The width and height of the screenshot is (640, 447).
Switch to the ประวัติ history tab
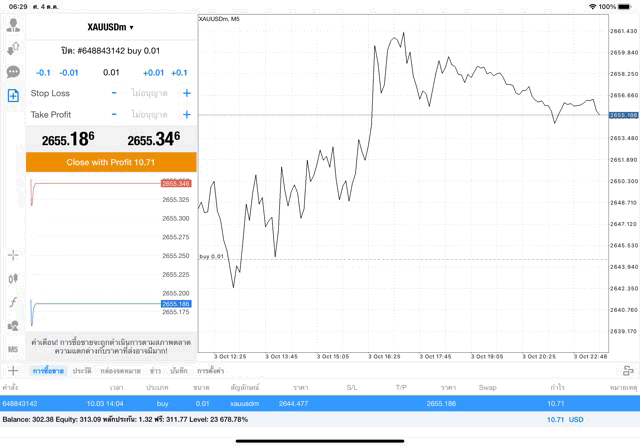point(81,371)
